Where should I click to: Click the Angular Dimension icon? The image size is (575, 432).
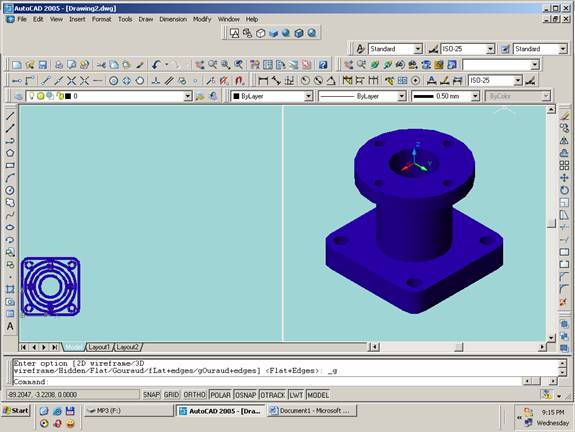coord(331,80)
